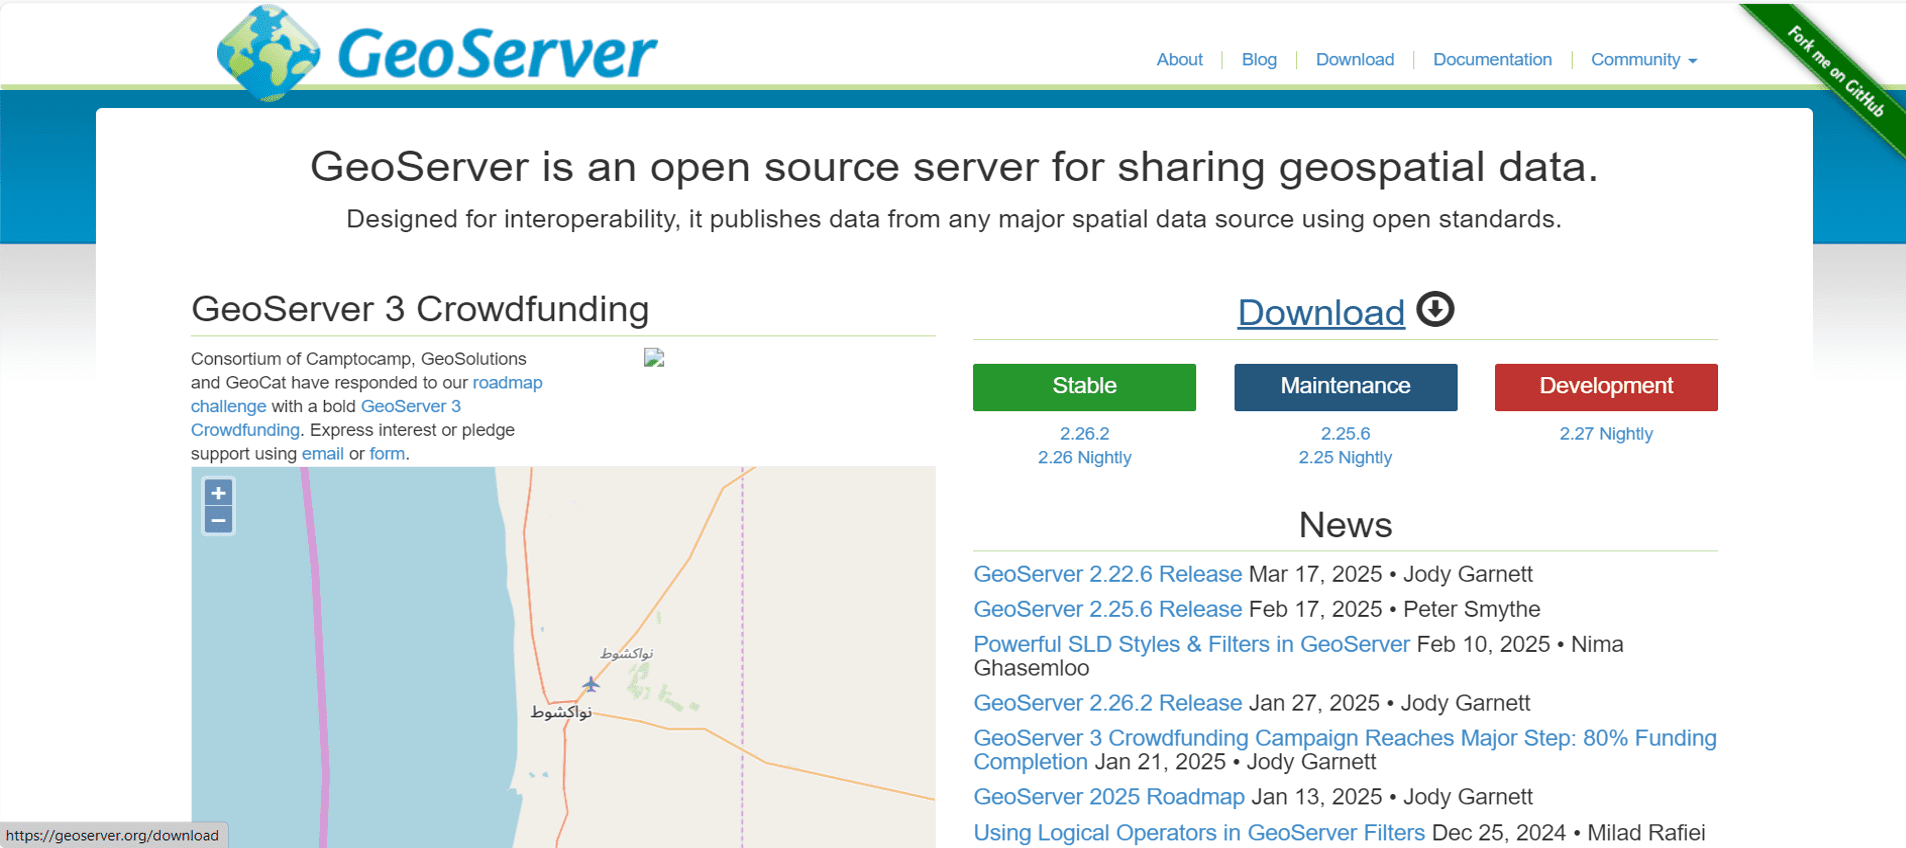Click the 'Jan 13, 2025 • Jody Garnett' byline

pyautogui.click(x=1392, y=797)
